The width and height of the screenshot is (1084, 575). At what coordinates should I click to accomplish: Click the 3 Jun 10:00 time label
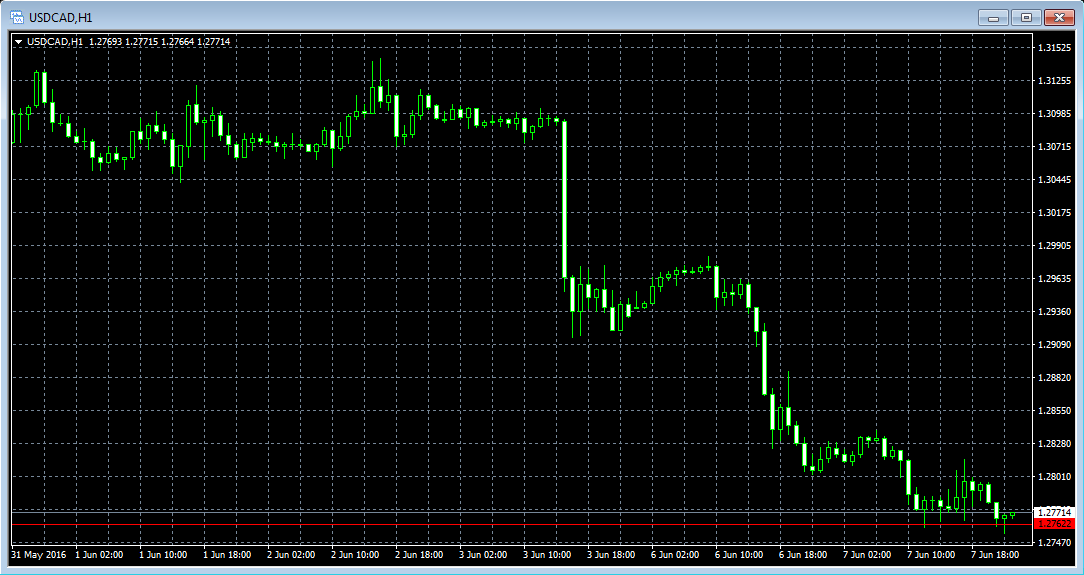click(548, 555)
